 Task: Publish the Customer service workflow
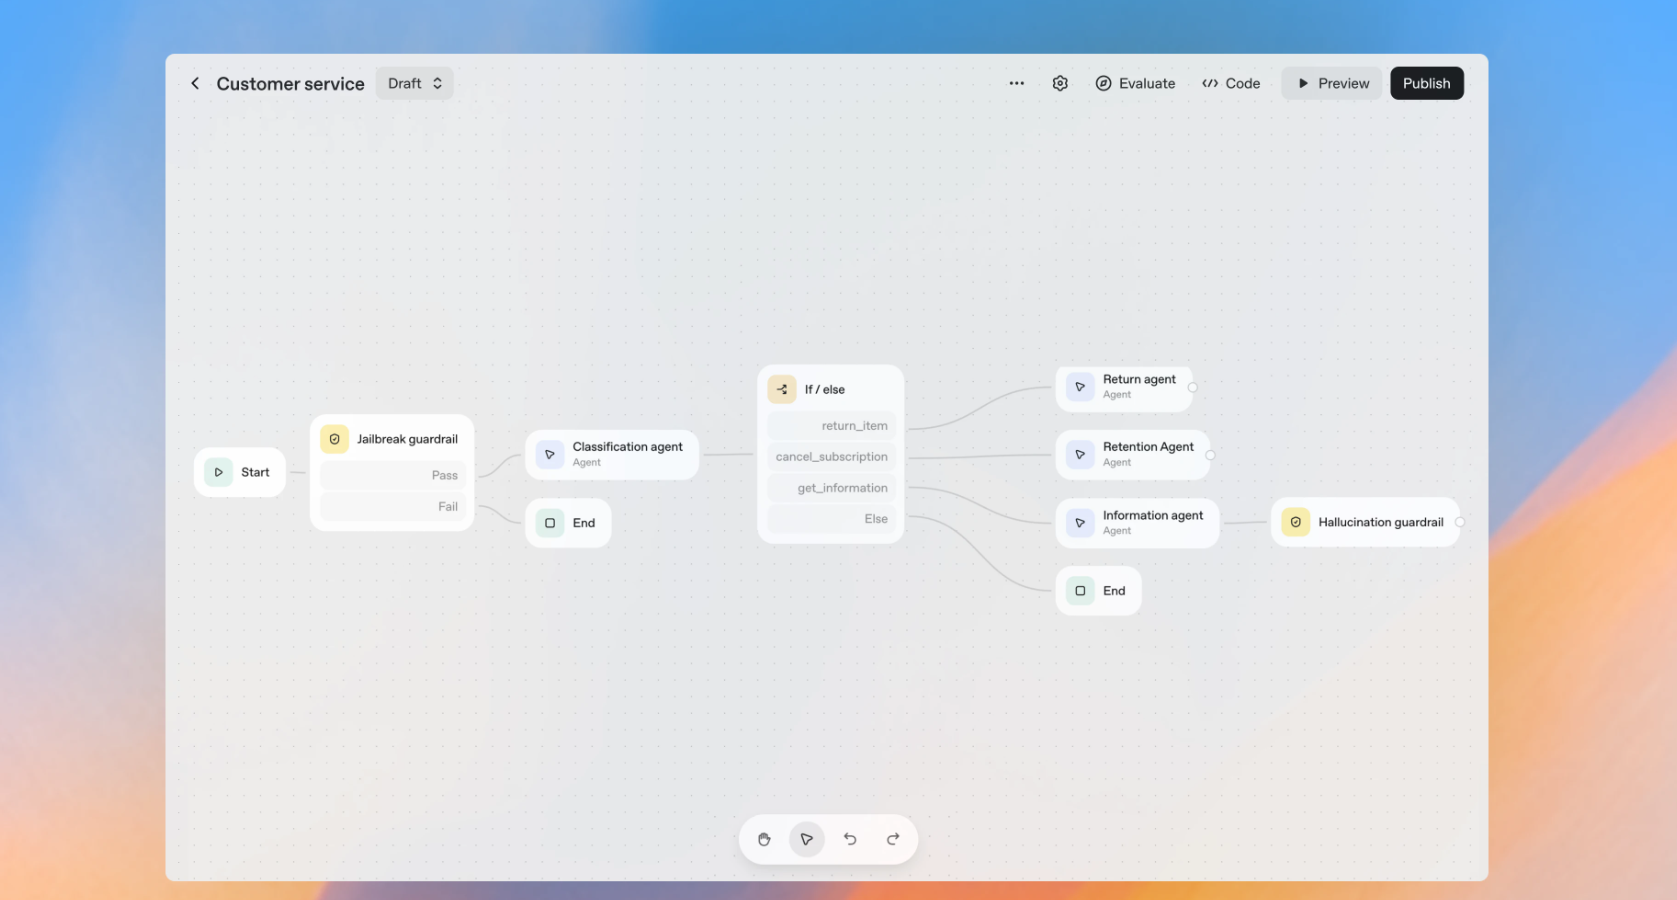1426,83
